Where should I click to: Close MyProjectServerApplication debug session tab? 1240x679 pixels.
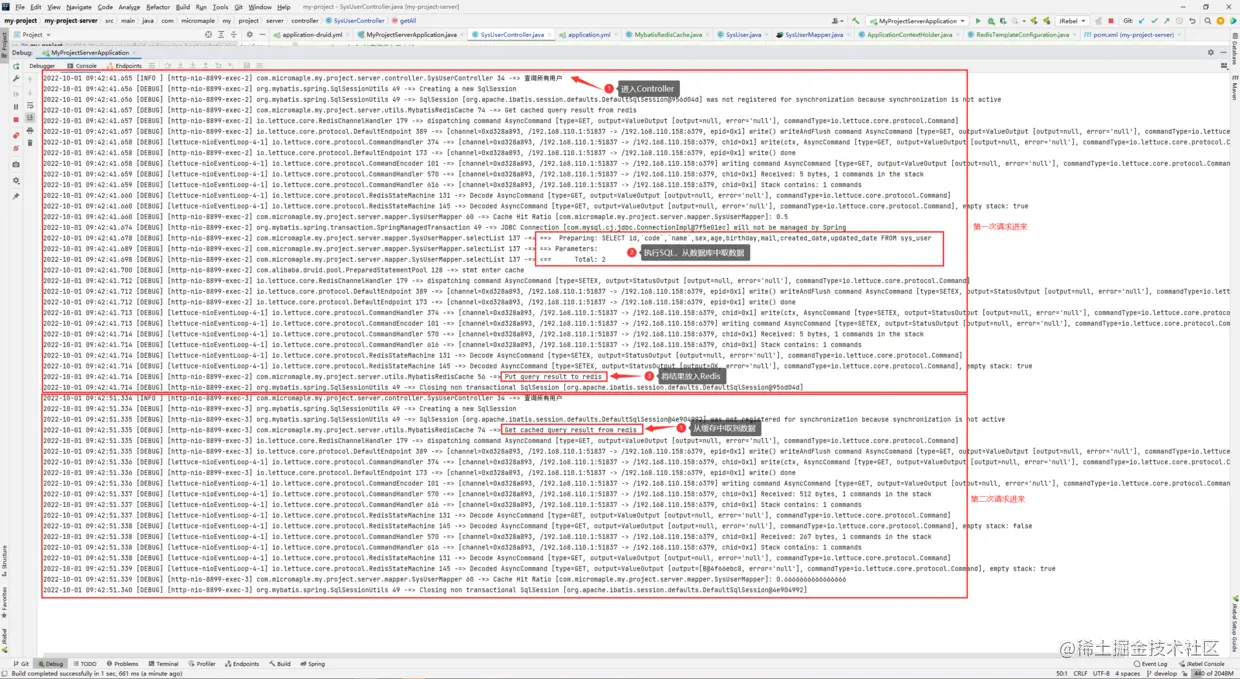tap(134, 52)
